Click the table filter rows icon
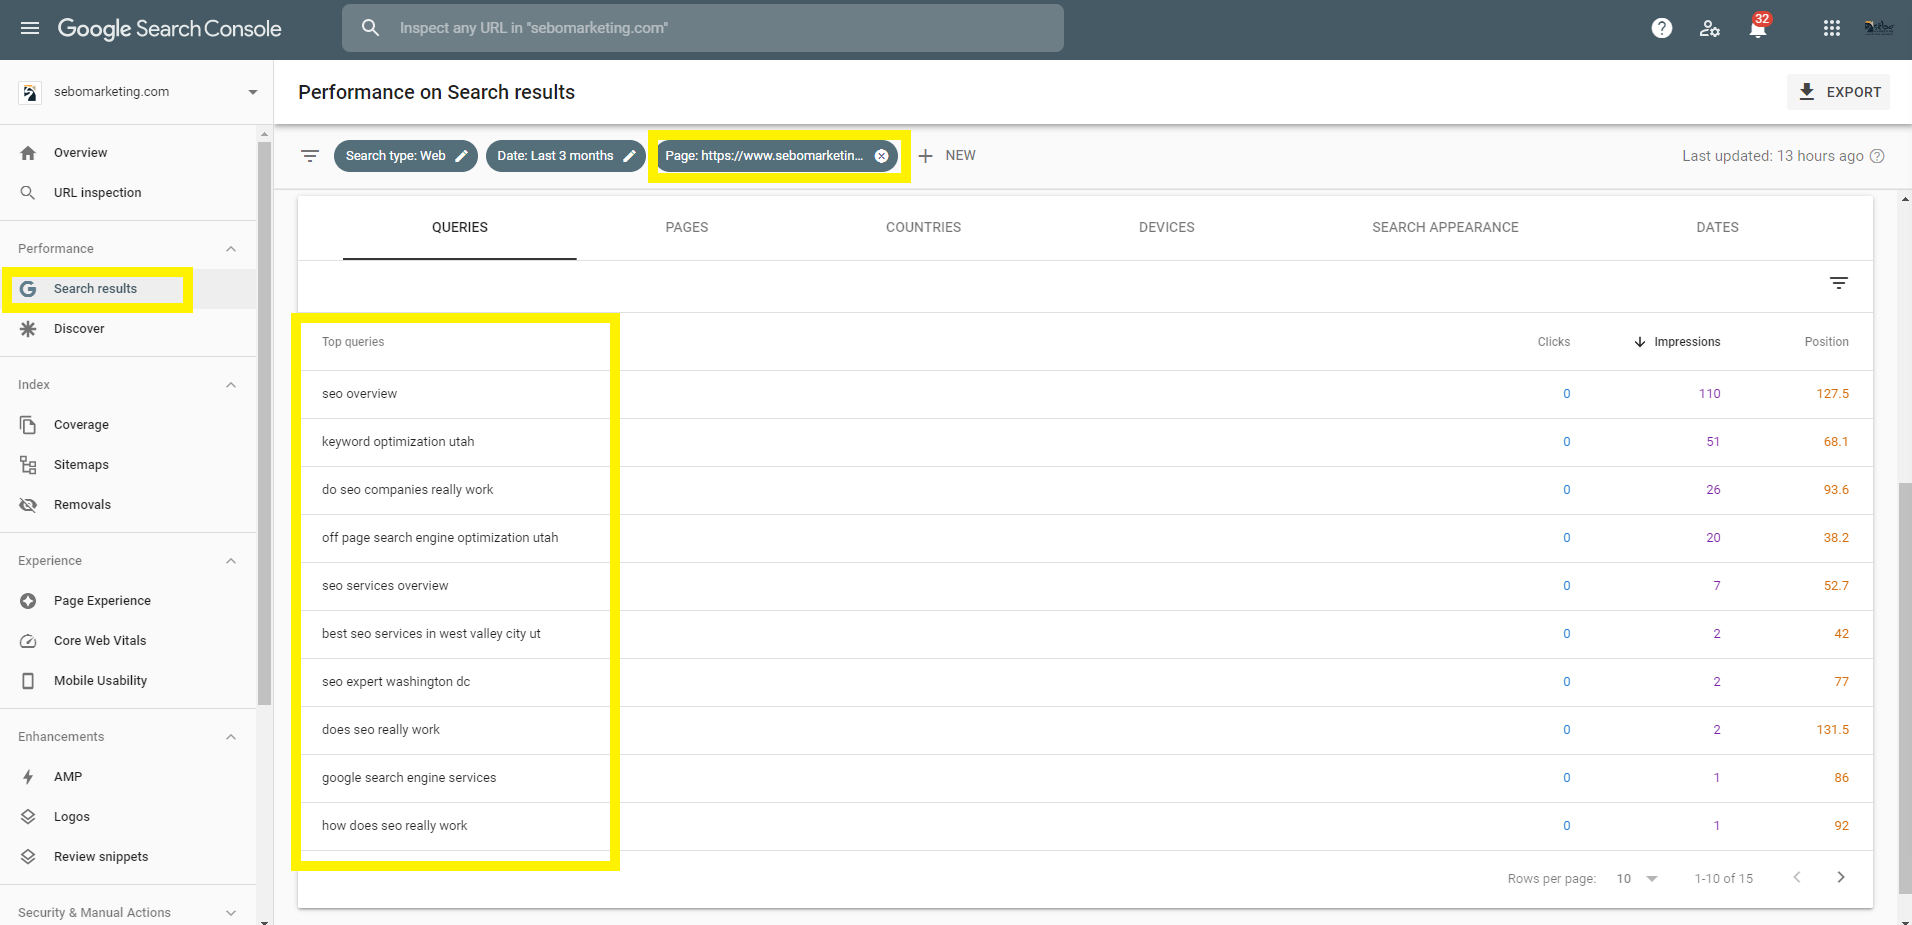The image size is (1912, 925). (x=1839, y=283)
